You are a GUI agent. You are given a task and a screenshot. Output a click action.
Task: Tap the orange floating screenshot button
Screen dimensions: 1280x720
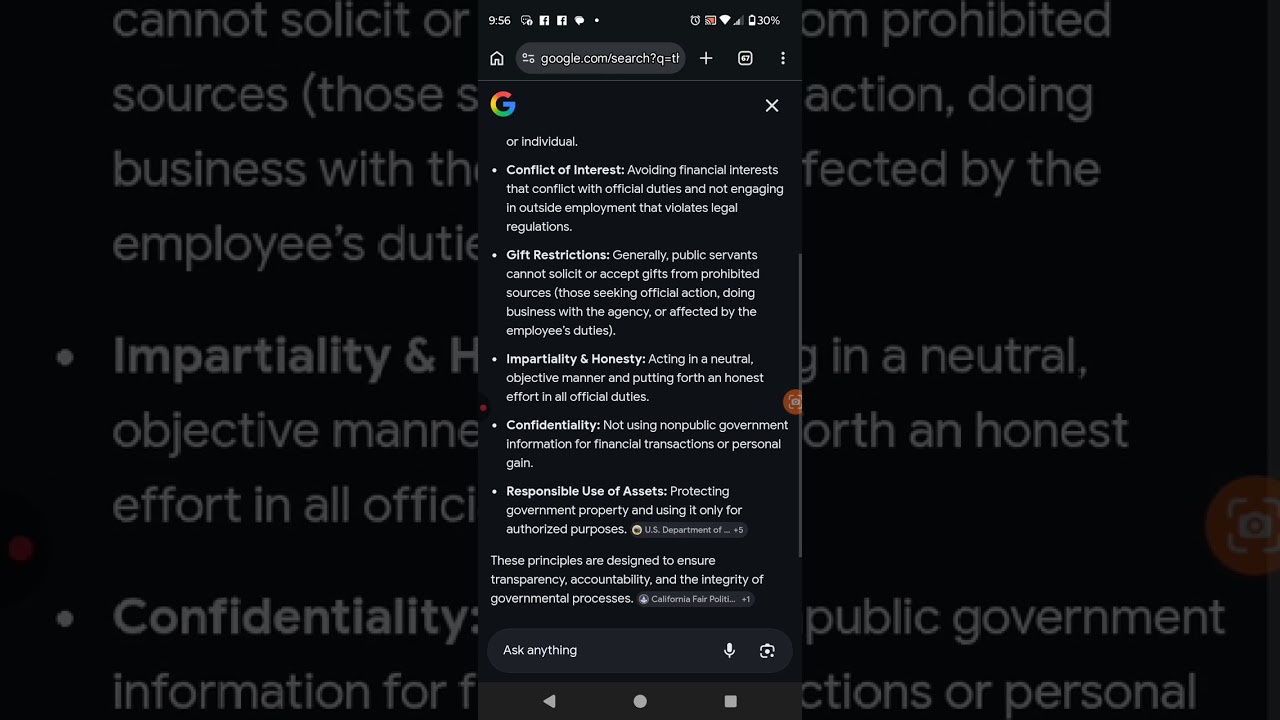point(793,402)
